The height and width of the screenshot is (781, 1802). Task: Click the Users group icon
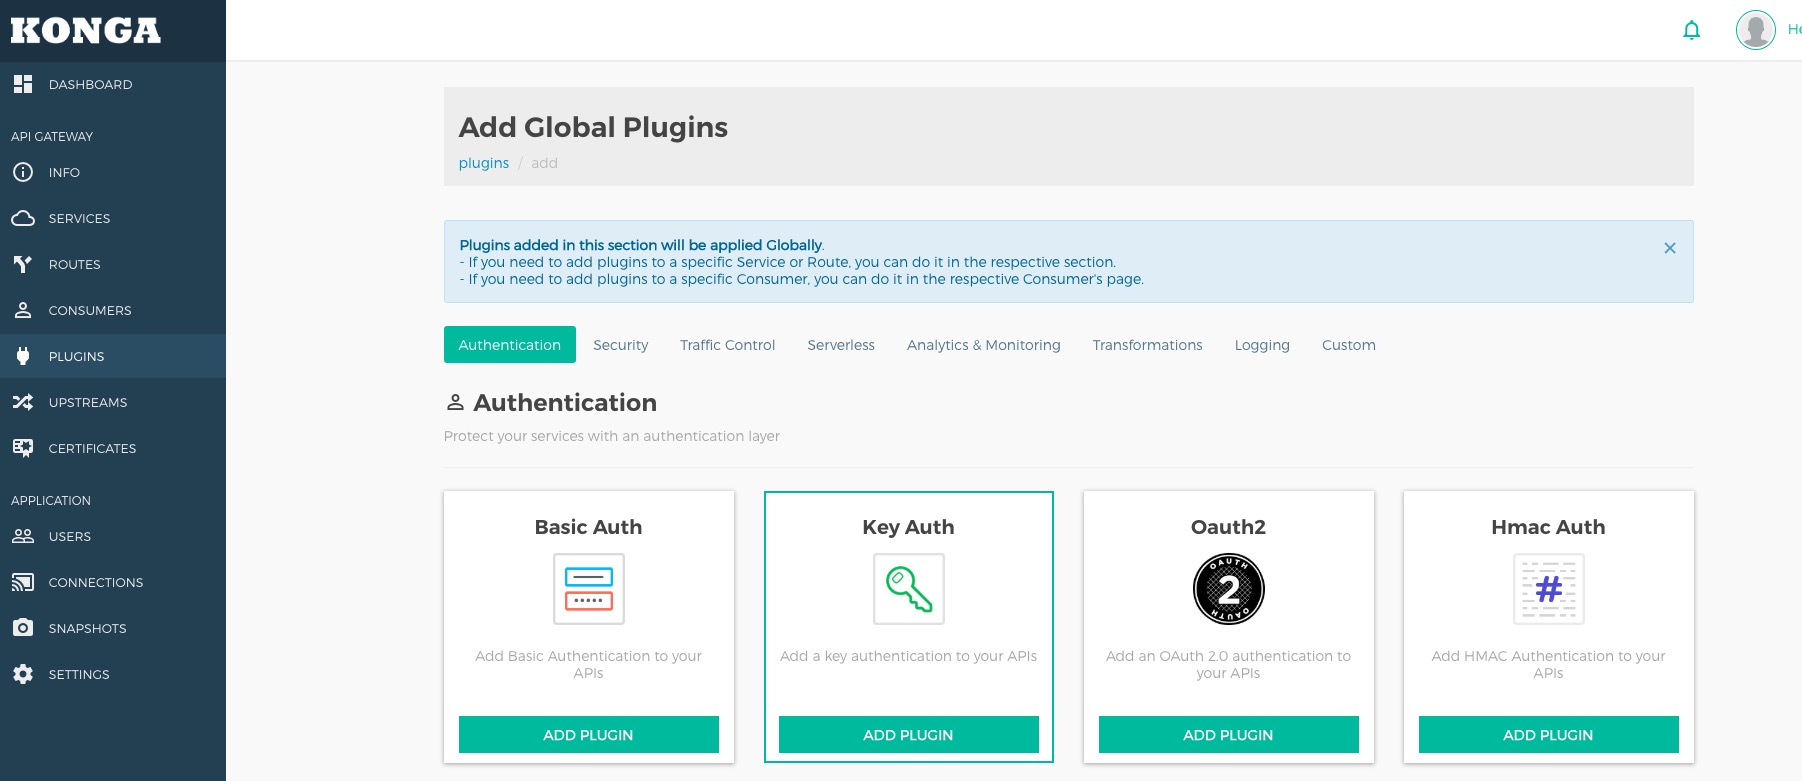pyautogui.click(x=23, y=536)
